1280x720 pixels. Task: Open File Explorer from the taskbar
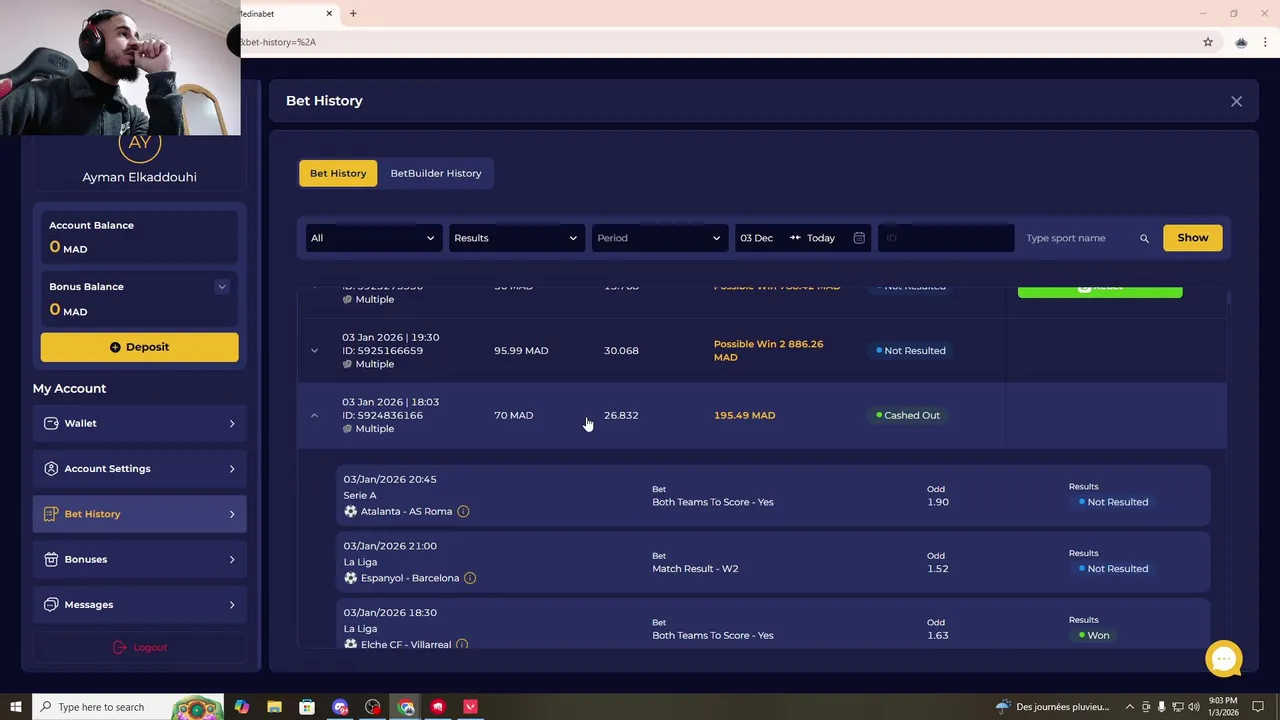point(274,707)
